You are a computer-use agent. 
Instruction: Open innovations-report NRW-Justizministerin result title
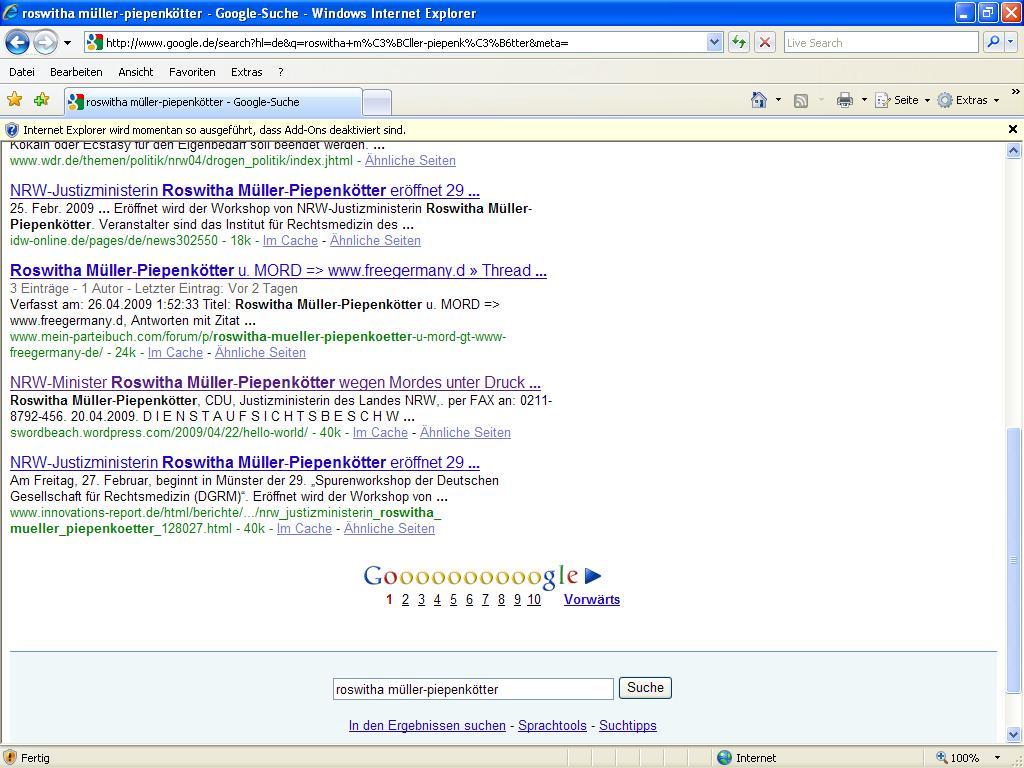tap(245, 462)
